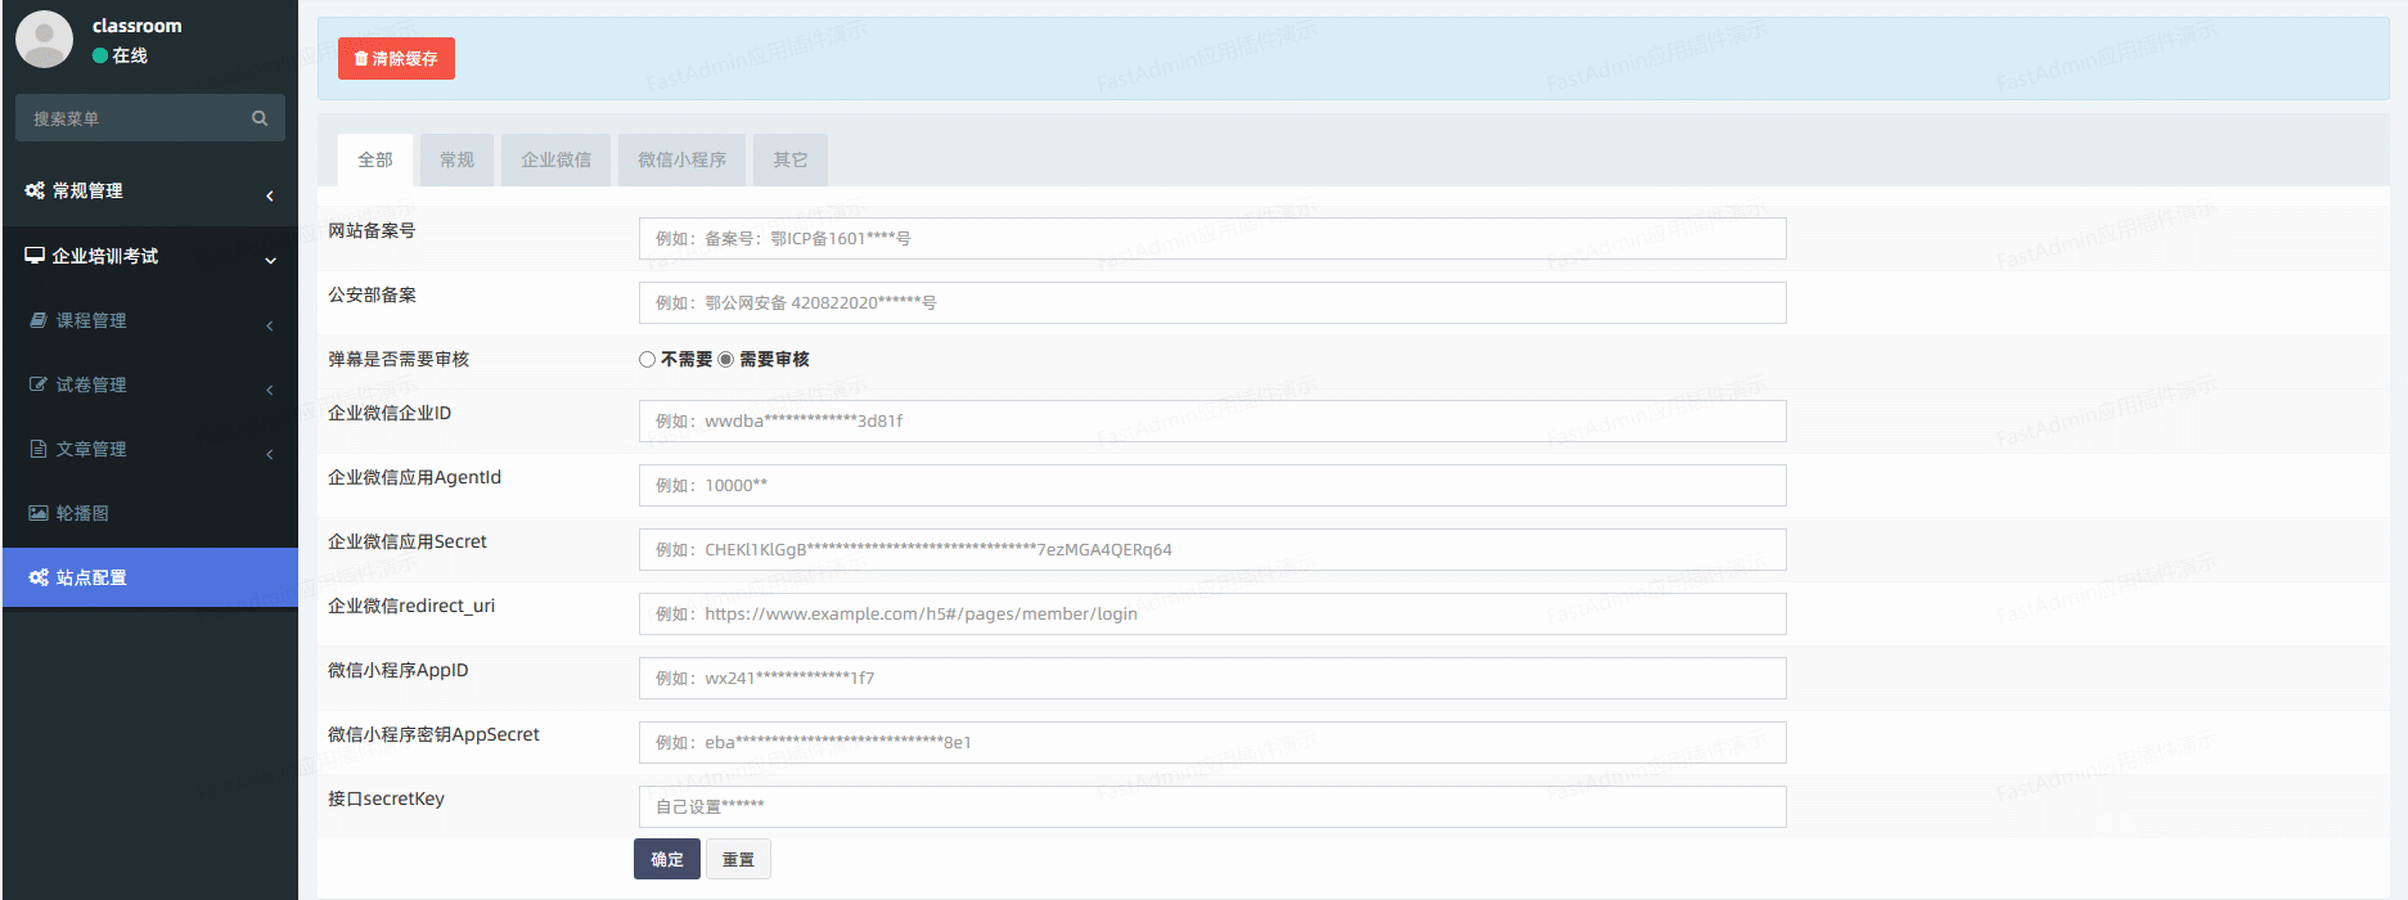Viewport: 2408px width, 900px height.
Task: Click the 企业培训考试 monitor icon
Action: tap(35, 255)
